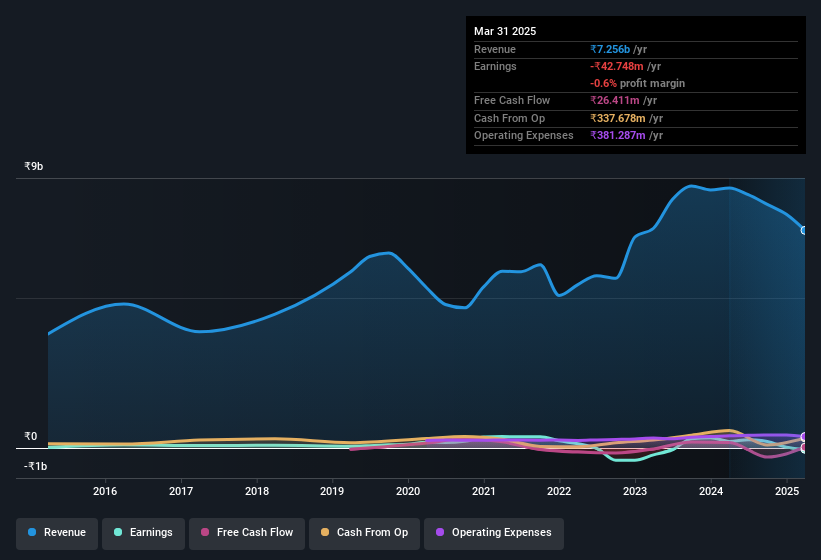Toggle the Earnings legend button

pyautogui.click(x=143, y=534)
